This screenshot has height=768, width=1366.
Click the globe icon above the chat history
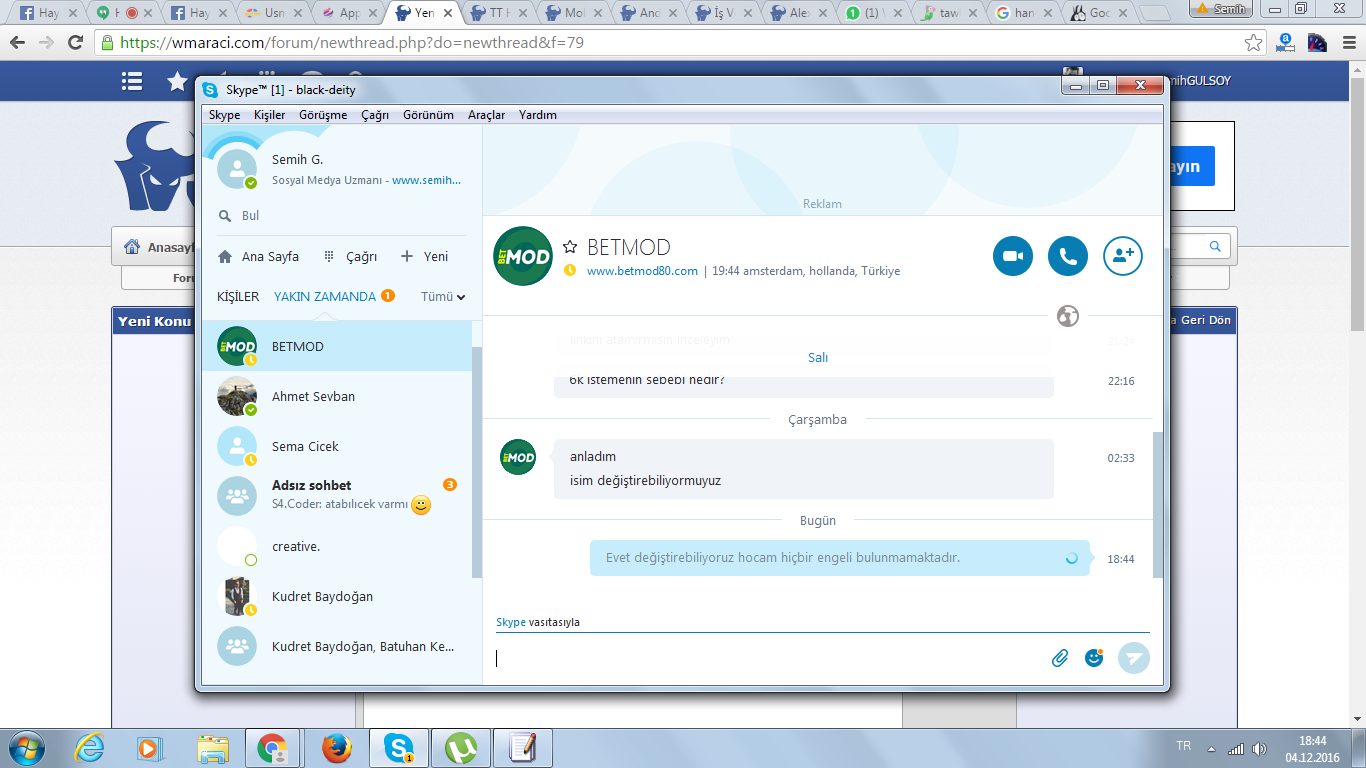pos(1068,317)
